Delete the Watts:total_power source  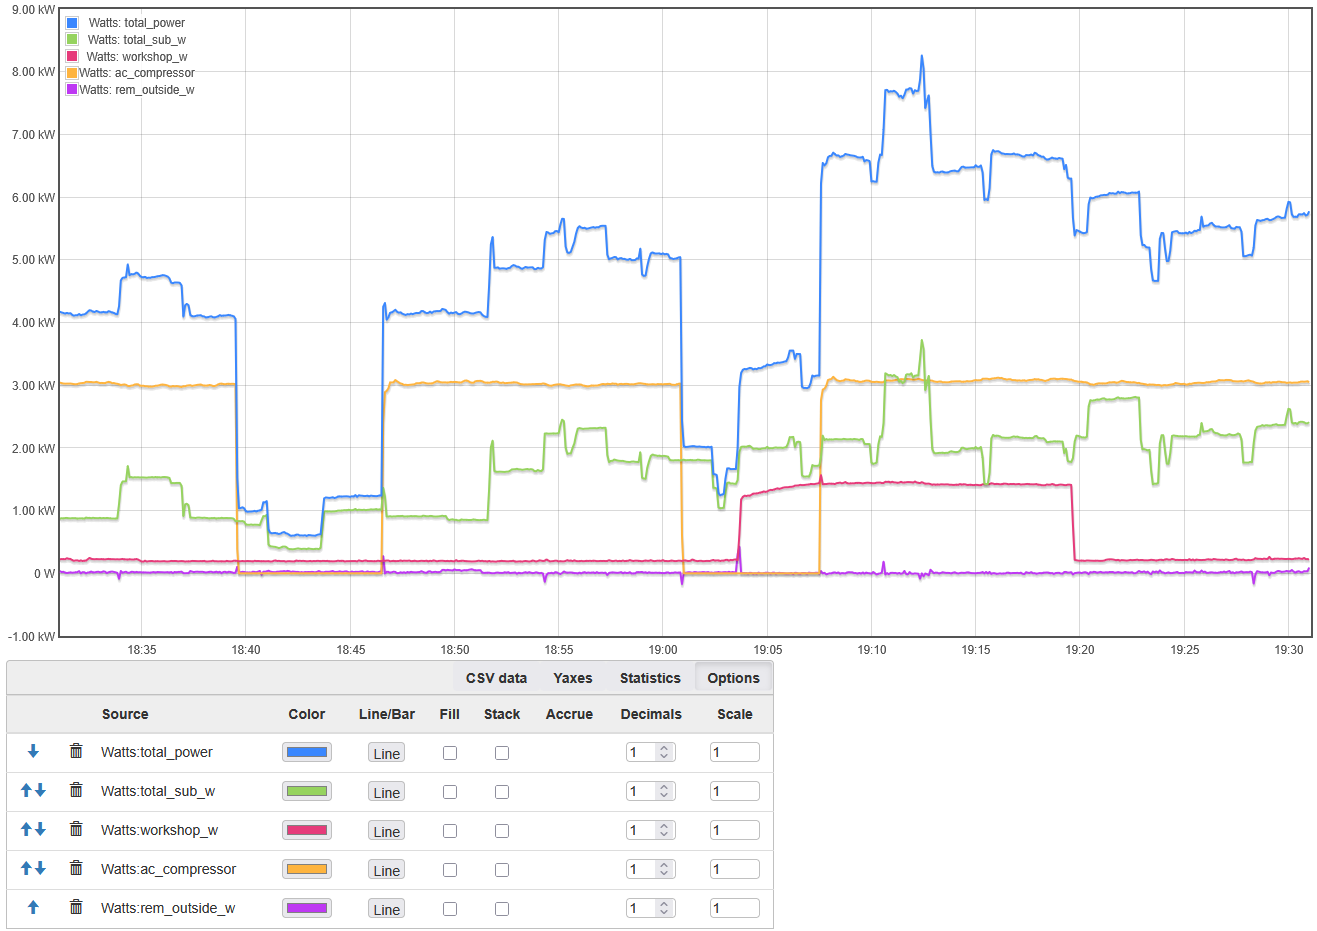tap(76, 752)
